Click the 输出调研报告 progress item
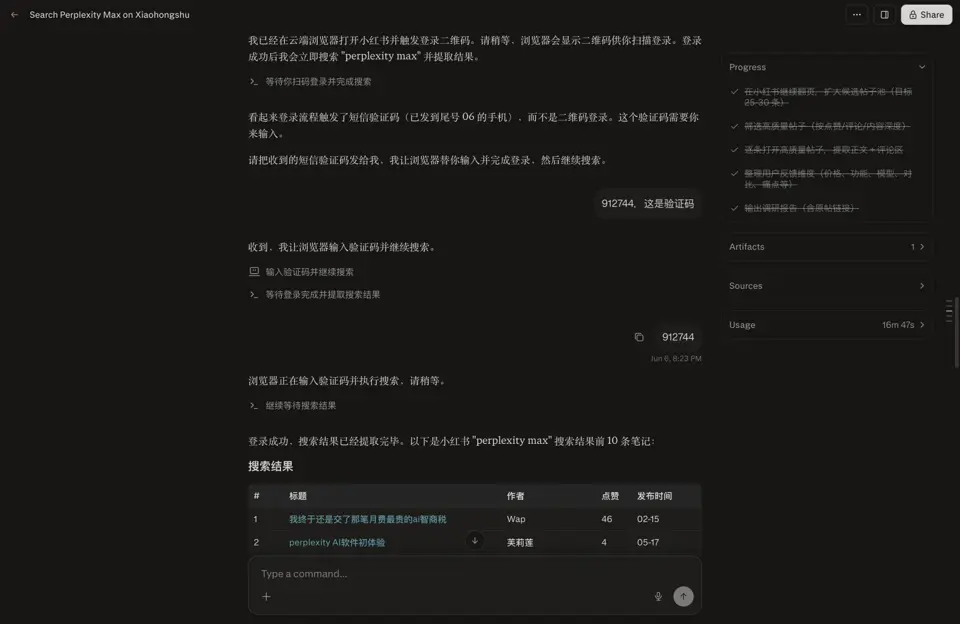960x624 pixels. coord(801,208)
